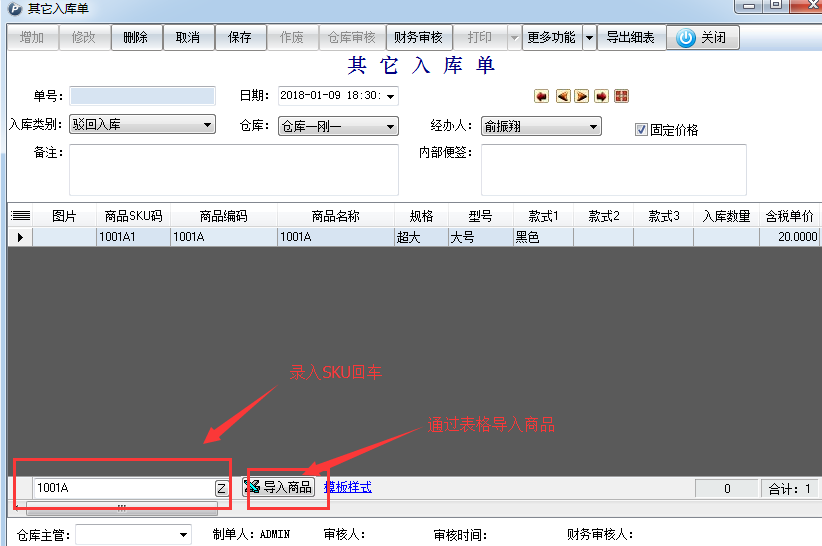
Task: Go to the first record arrow icon
Action: click(x=541, y=96)
